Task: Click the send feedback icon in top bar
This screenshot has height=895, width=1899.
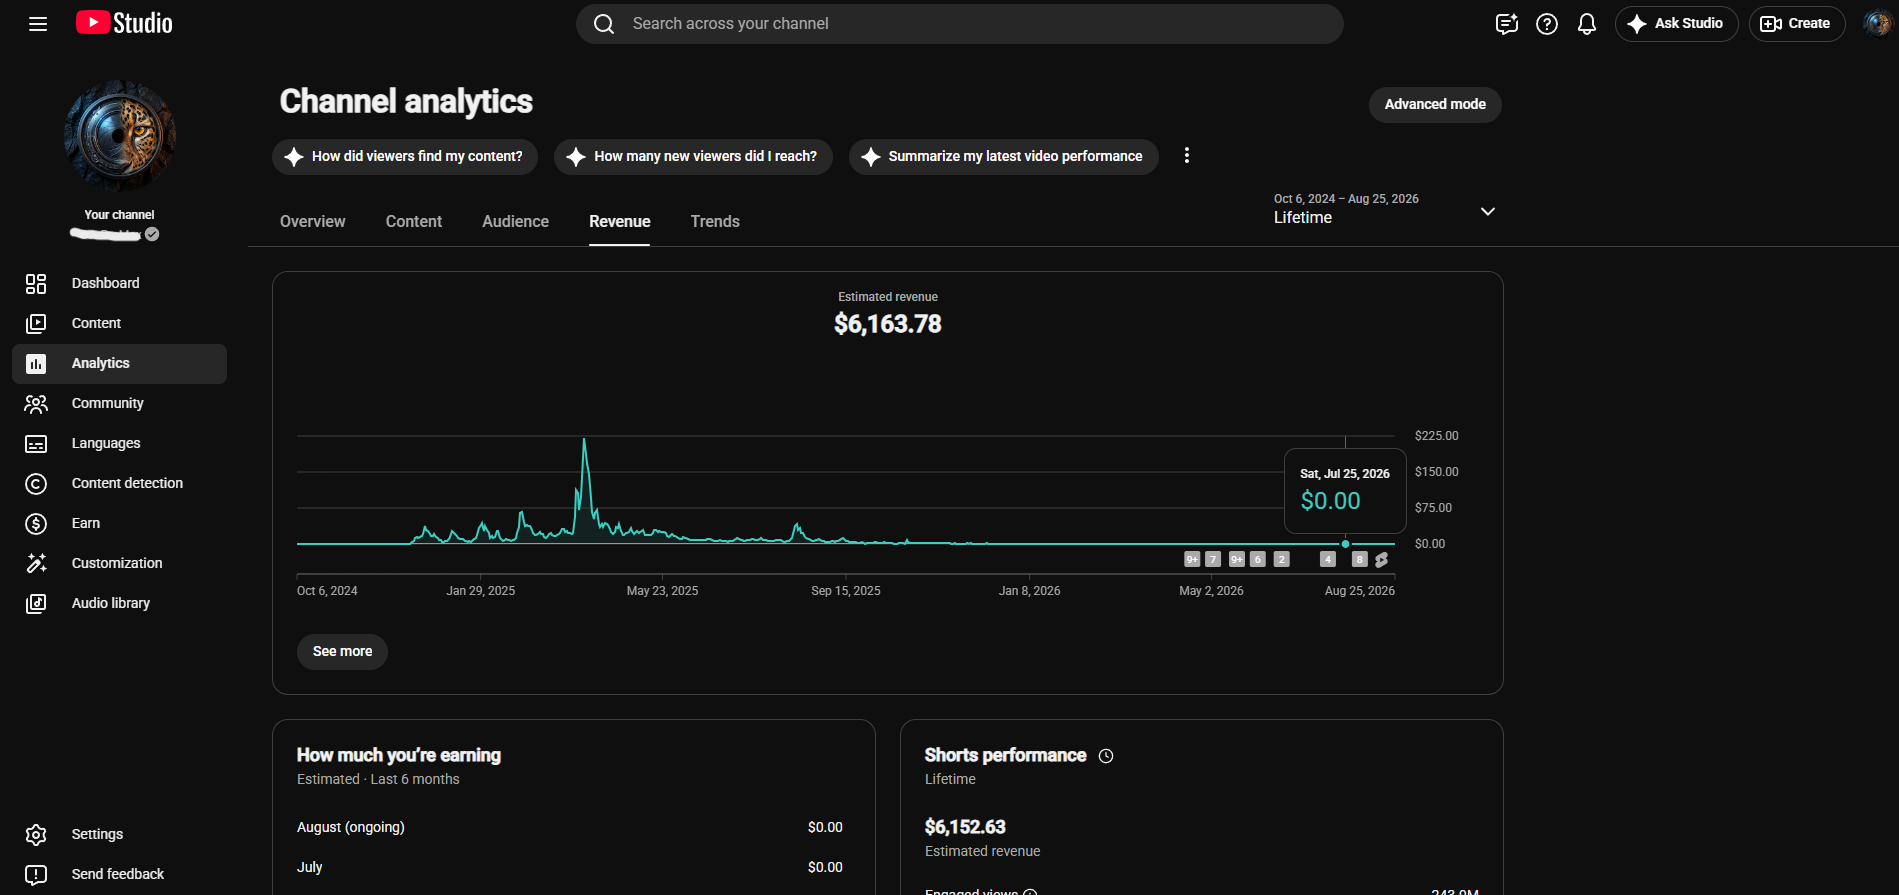Action: pos(1506,24)
